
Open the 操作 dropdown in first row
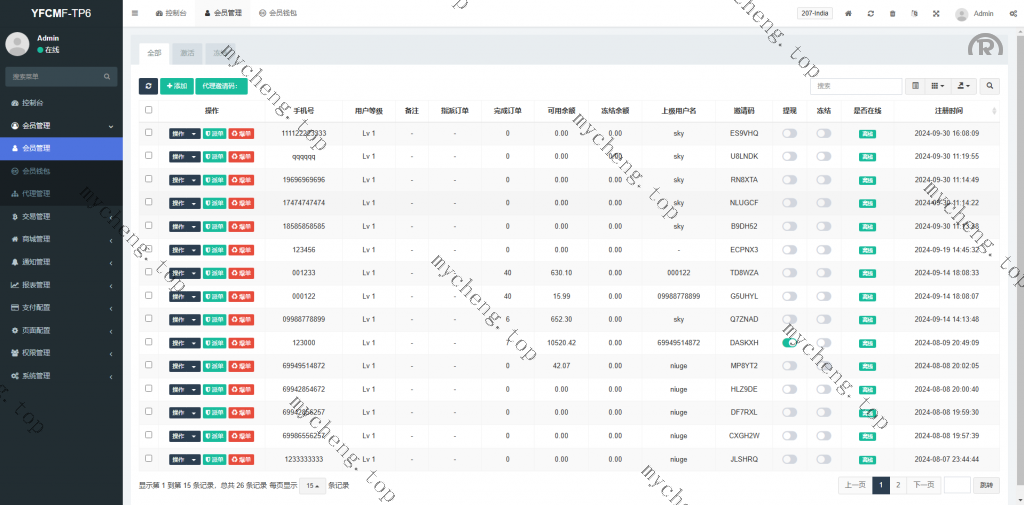point(184,133)
